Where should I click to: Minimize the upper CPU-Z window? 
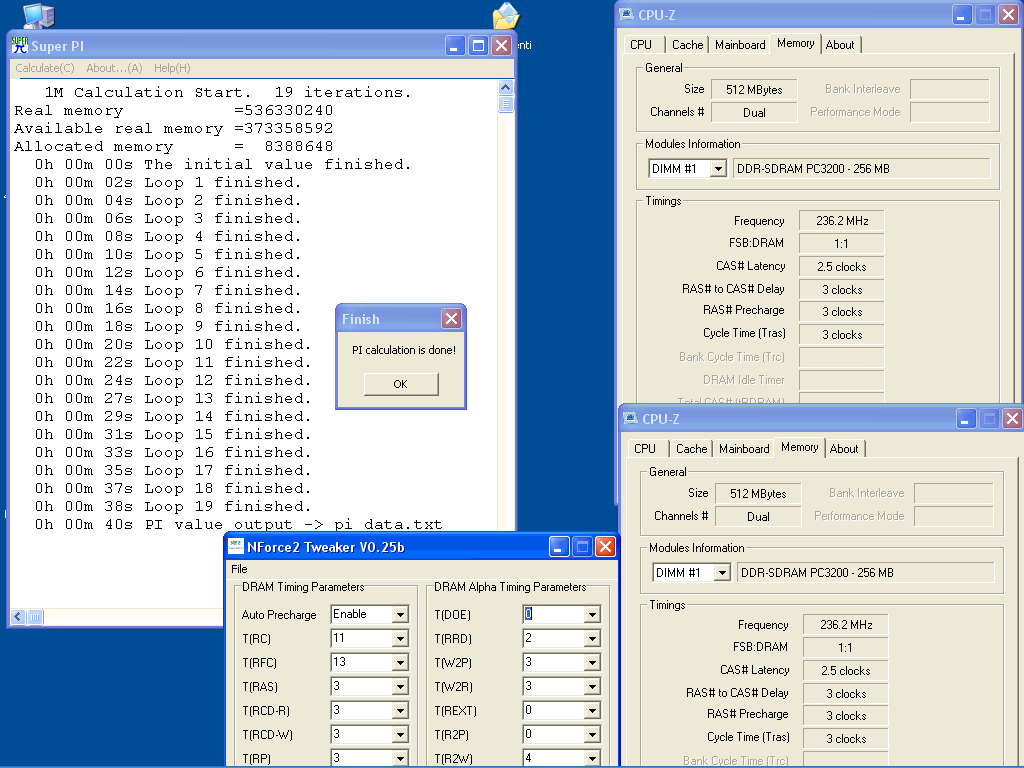(x=961, y=14)
